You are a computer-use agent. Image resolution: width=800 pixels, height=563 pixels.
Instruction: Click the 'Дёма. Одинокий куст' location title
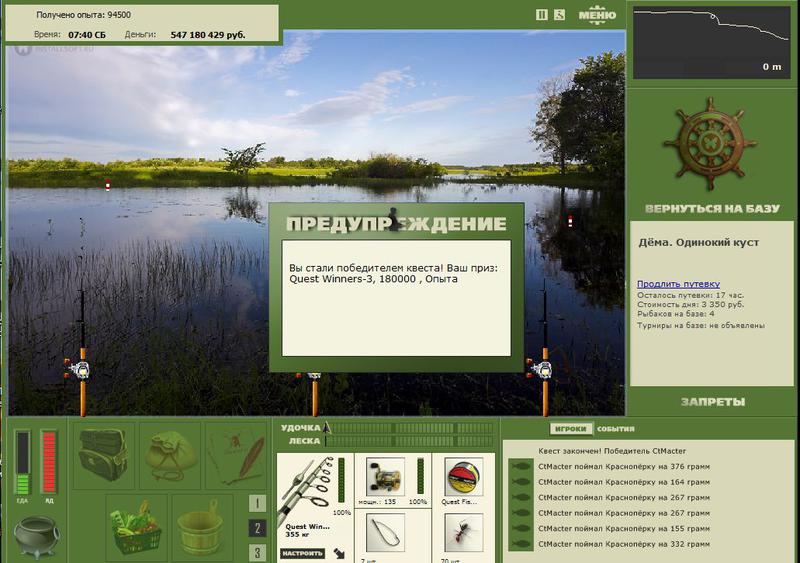pos(698,242)
